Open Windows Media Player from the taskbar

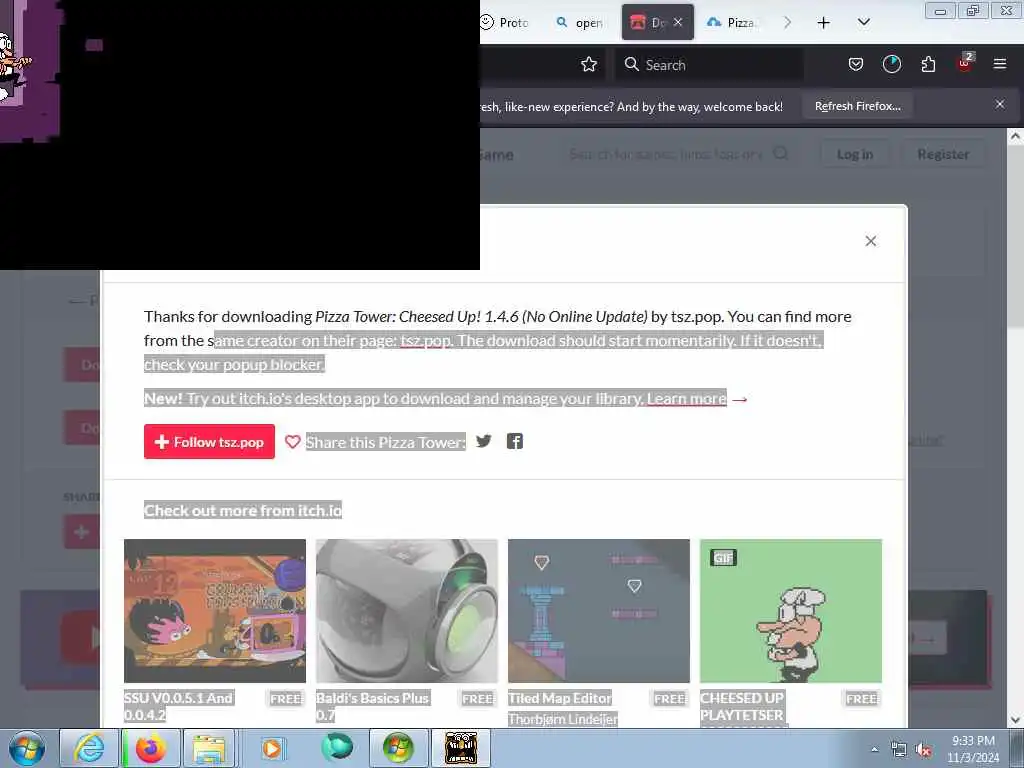pos(272,748)
